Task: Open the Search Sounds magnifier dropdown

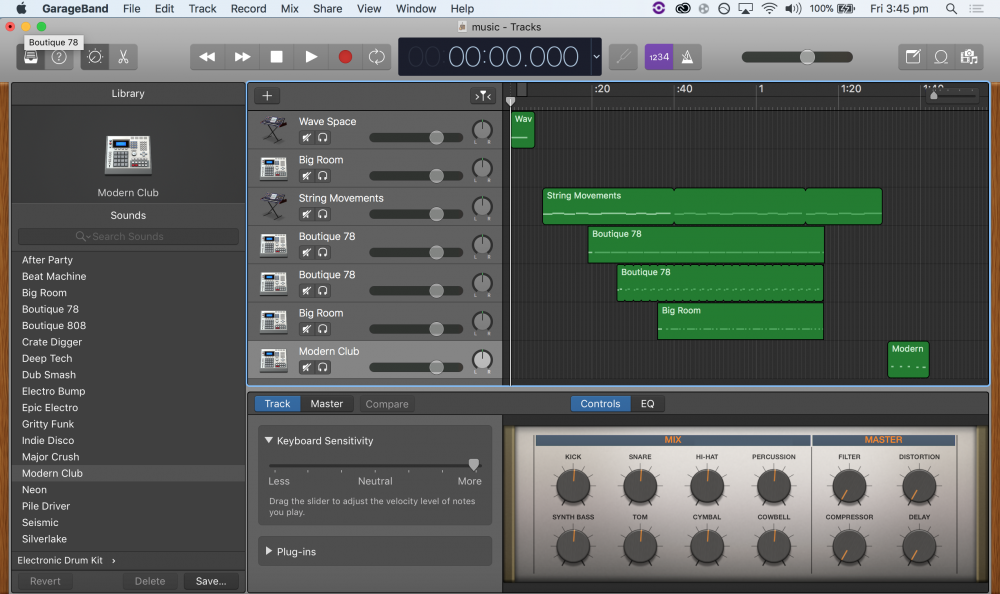Action: 83,236
